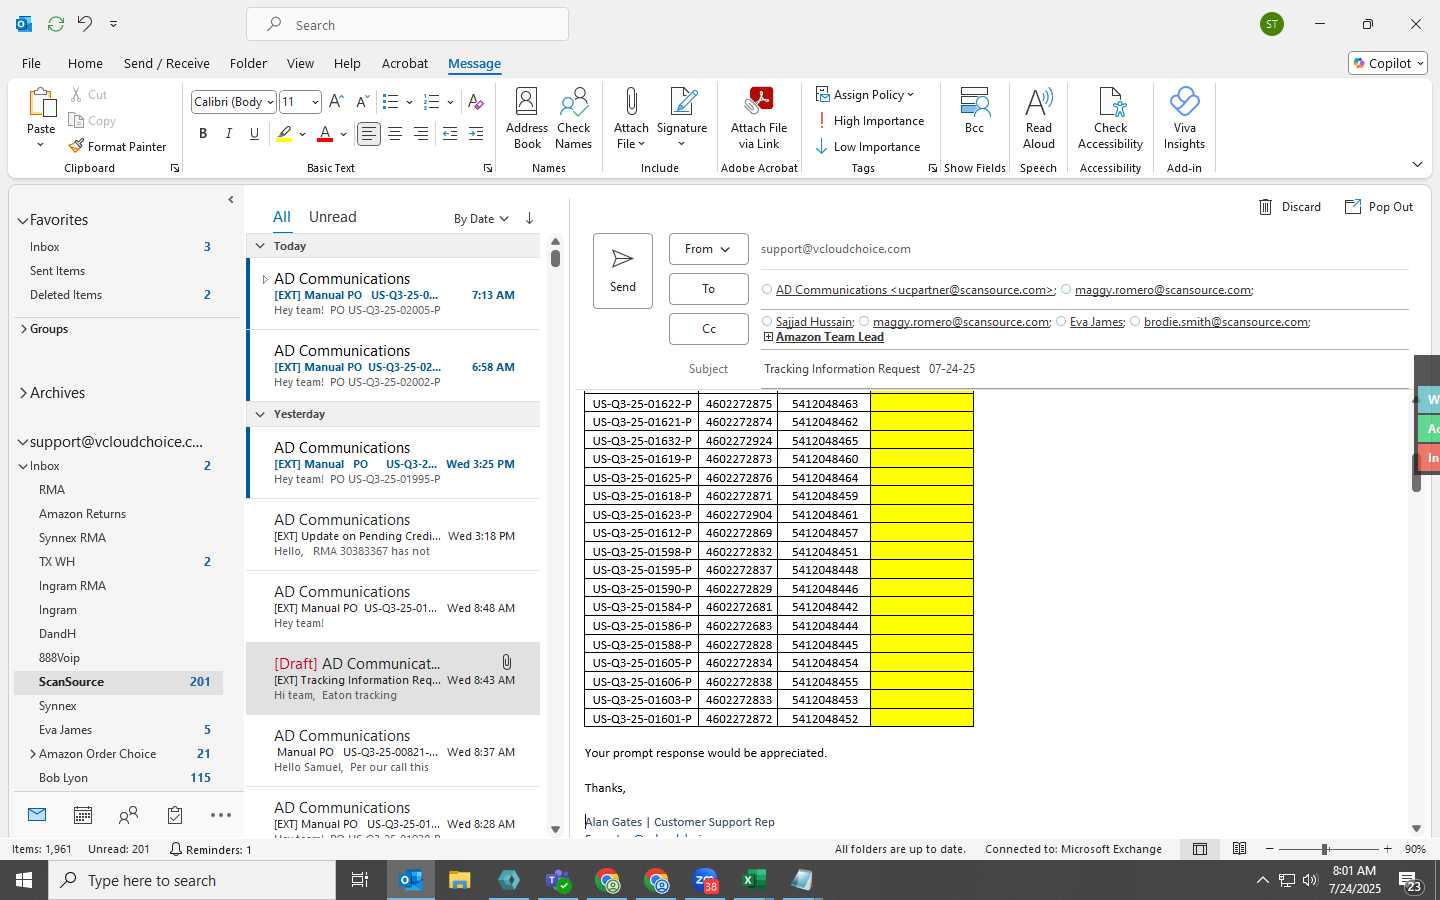Screen dimensions: 1440x900
Task: Select the Format Painter tool
Action: point(117,146)
